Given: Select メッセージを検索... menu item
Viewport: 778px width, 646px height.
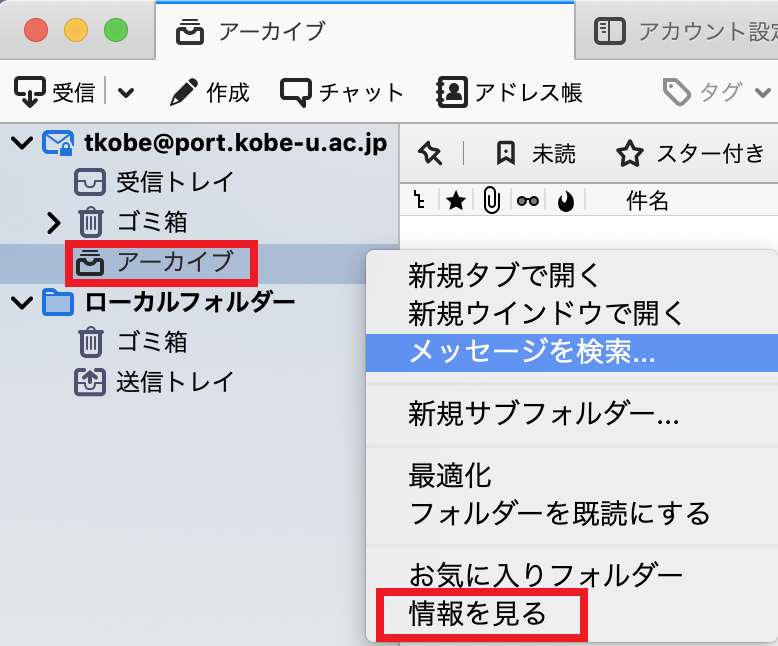Looking at the screenshot, I should pyautogui.click(x=572, y=352).
